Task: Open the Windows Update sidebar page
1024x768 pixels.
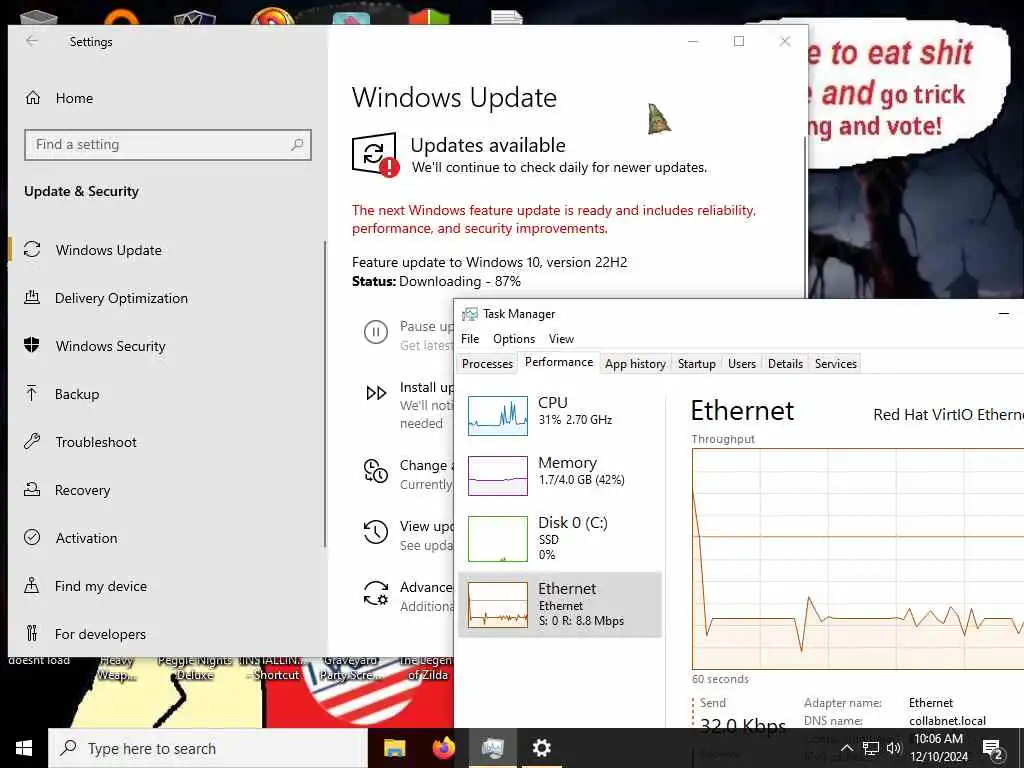Action: click(x=167, y=249)
